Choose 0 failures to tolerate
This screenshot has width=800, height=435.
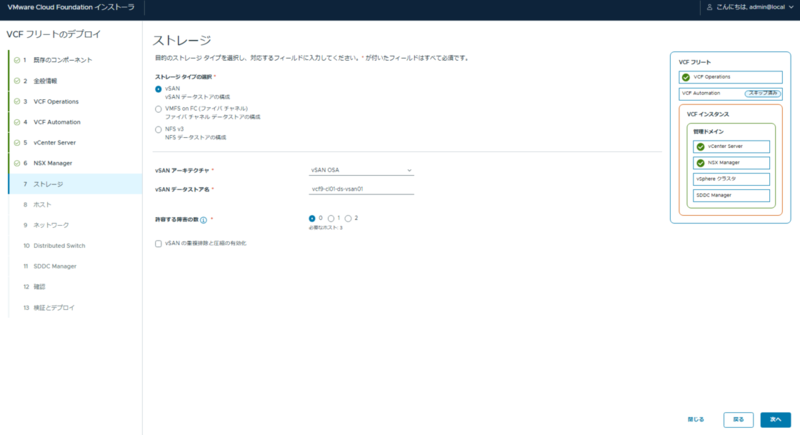[x=312, y=218]
